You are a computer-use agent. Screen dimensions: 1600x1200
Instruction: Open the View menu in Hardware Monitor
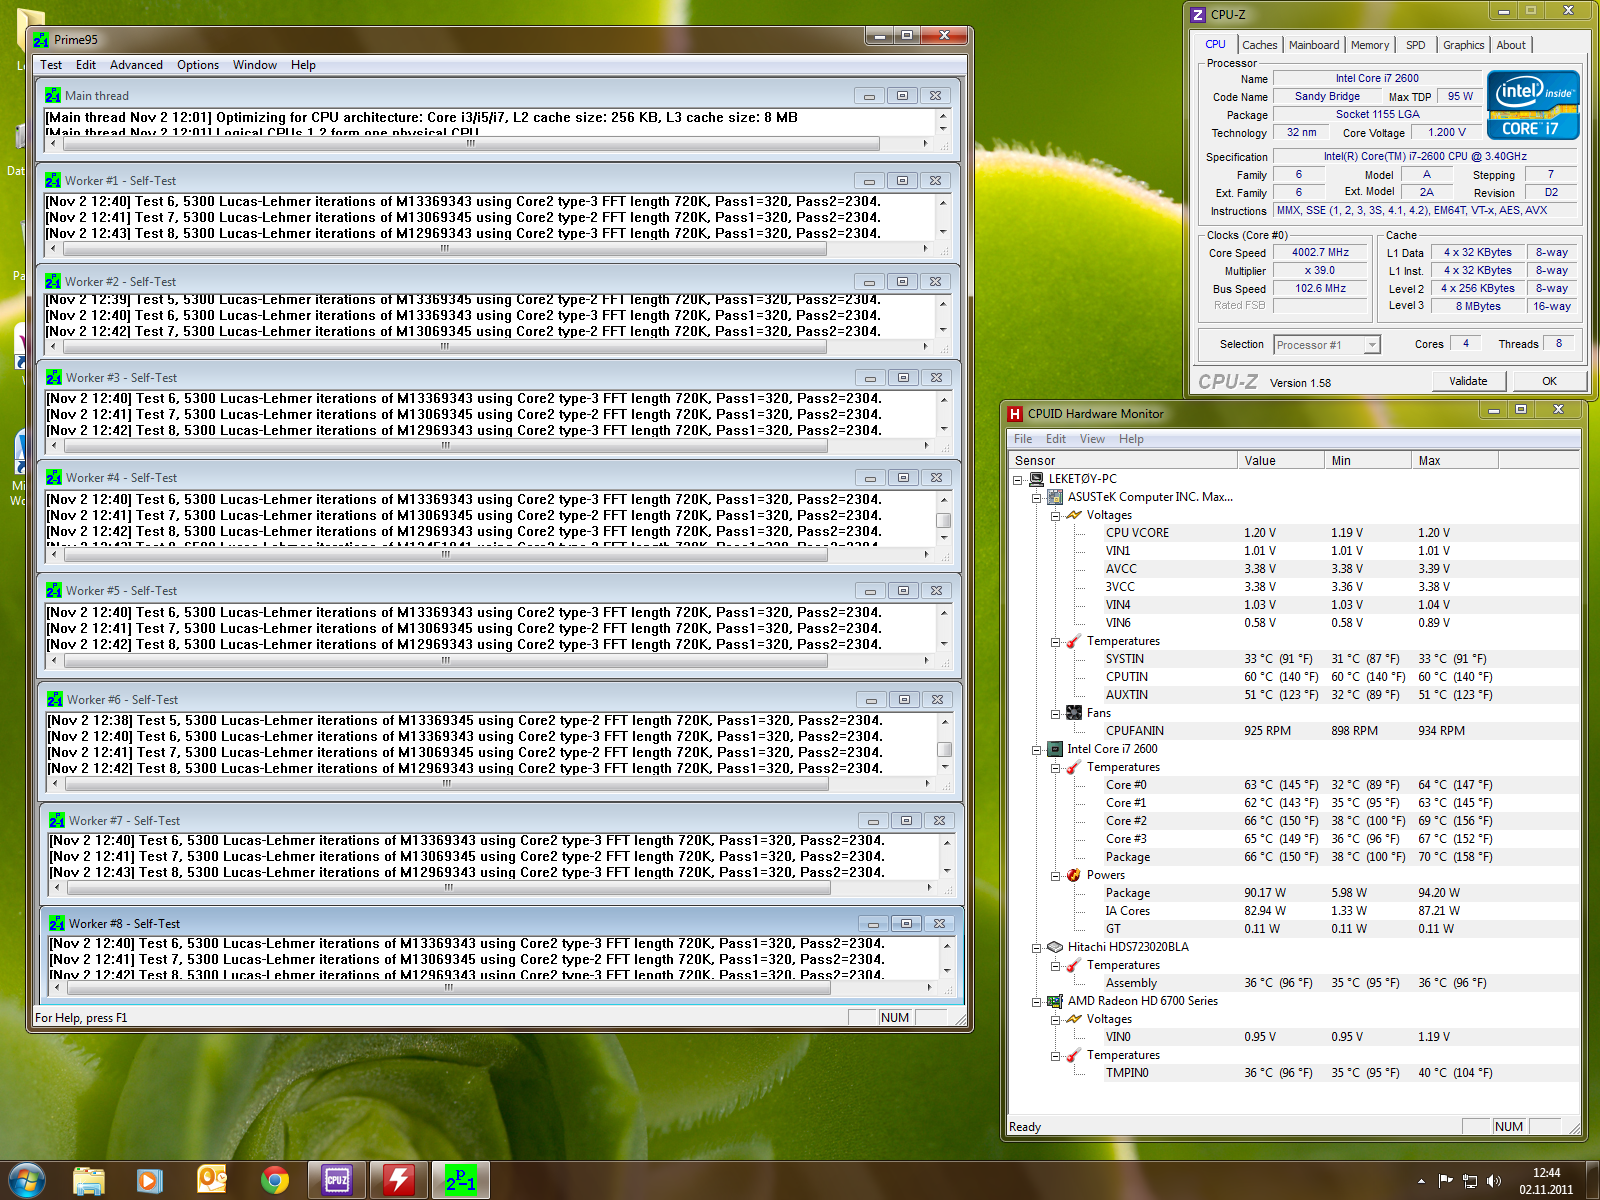click(1092, 439)
